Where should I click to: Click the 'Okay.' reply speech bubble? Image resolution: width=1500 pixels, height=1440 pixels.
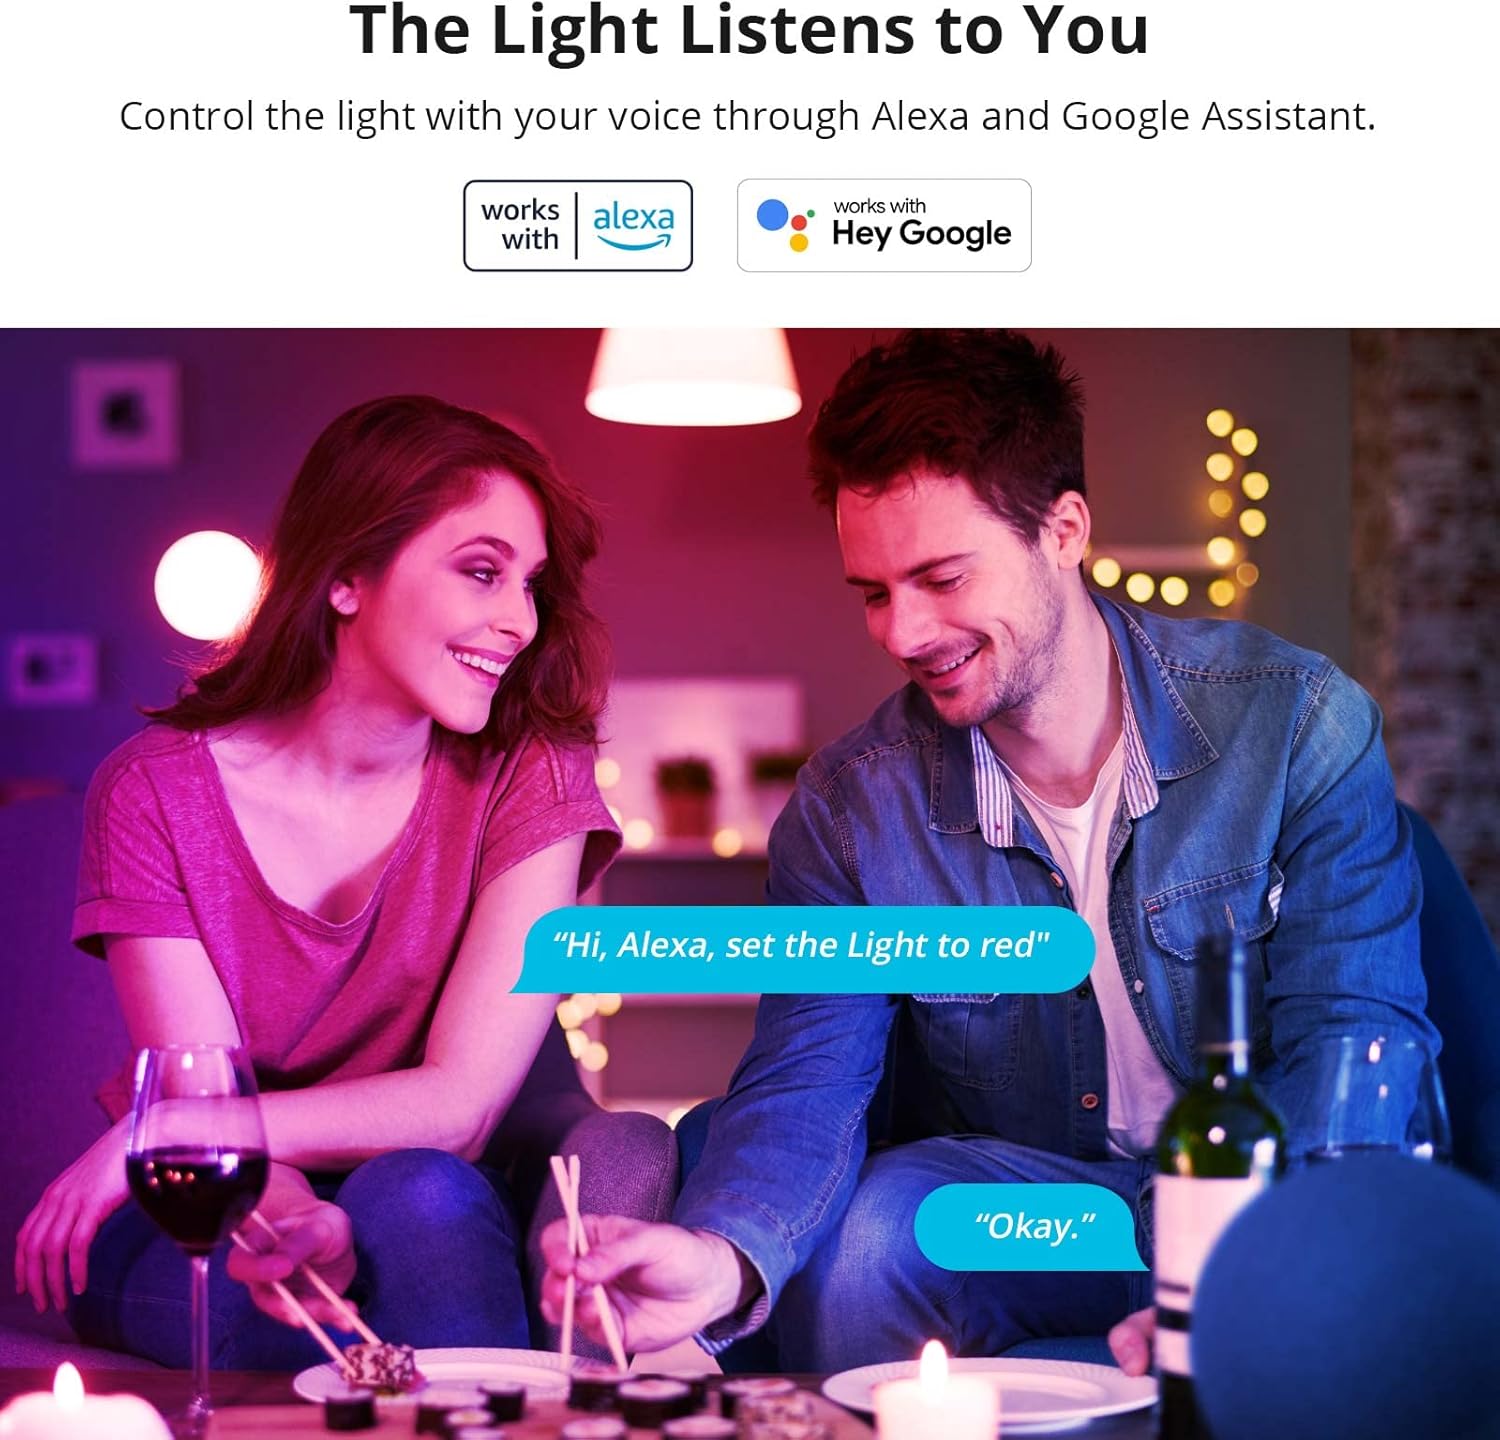click(x=1032, y=1227)
